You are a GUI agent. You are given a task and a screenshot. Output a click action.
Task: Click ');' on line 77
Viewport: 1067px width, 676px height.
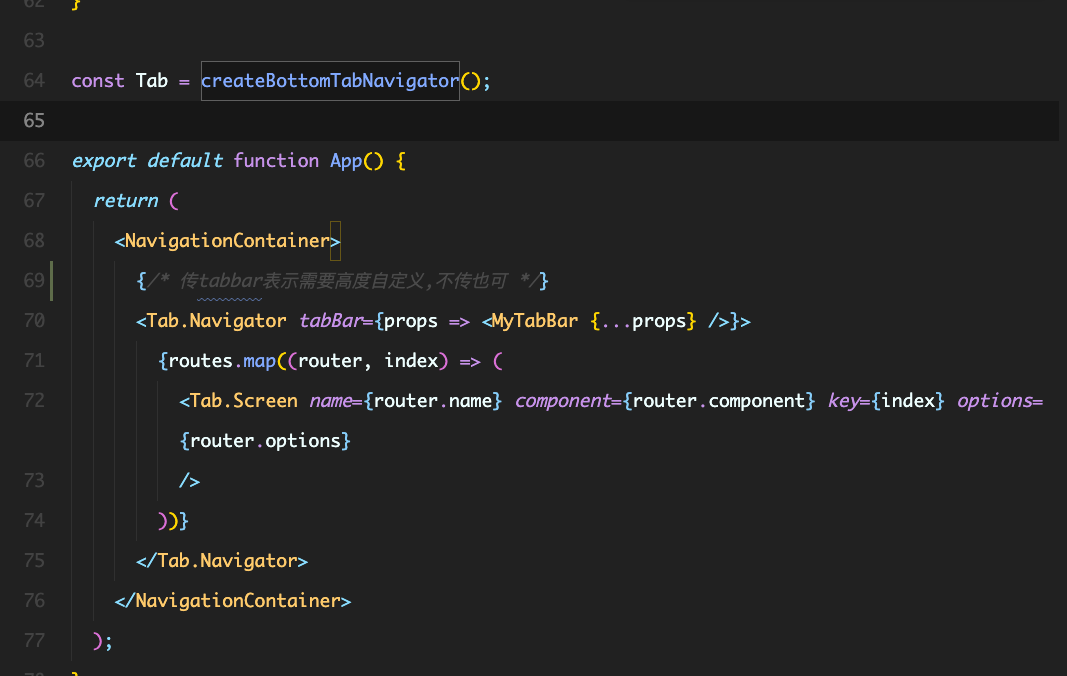coord(103,641)
